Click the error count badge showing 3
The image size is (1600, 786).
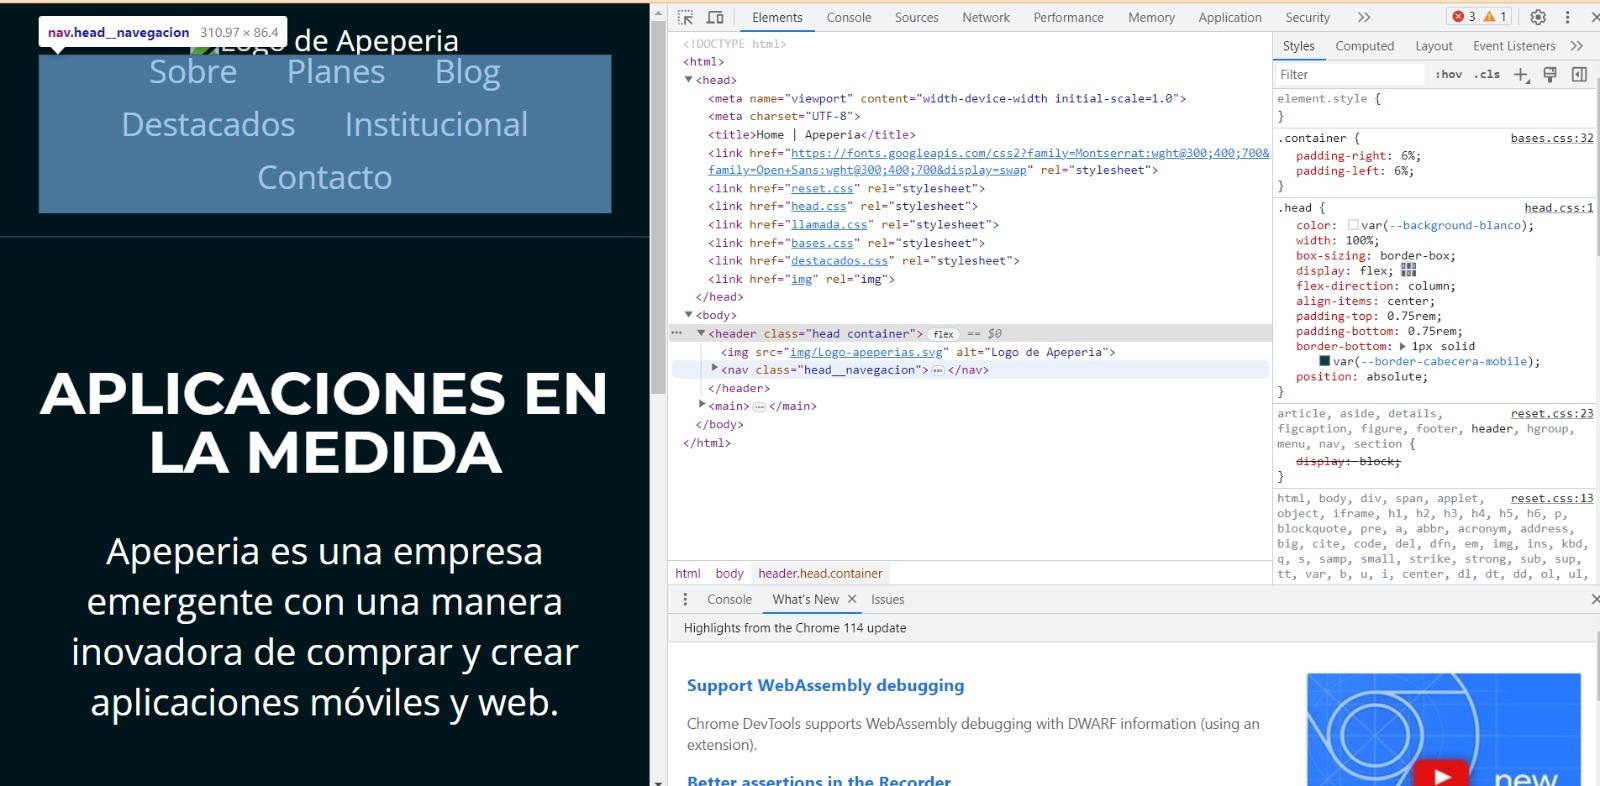[x=1464, y=17]
